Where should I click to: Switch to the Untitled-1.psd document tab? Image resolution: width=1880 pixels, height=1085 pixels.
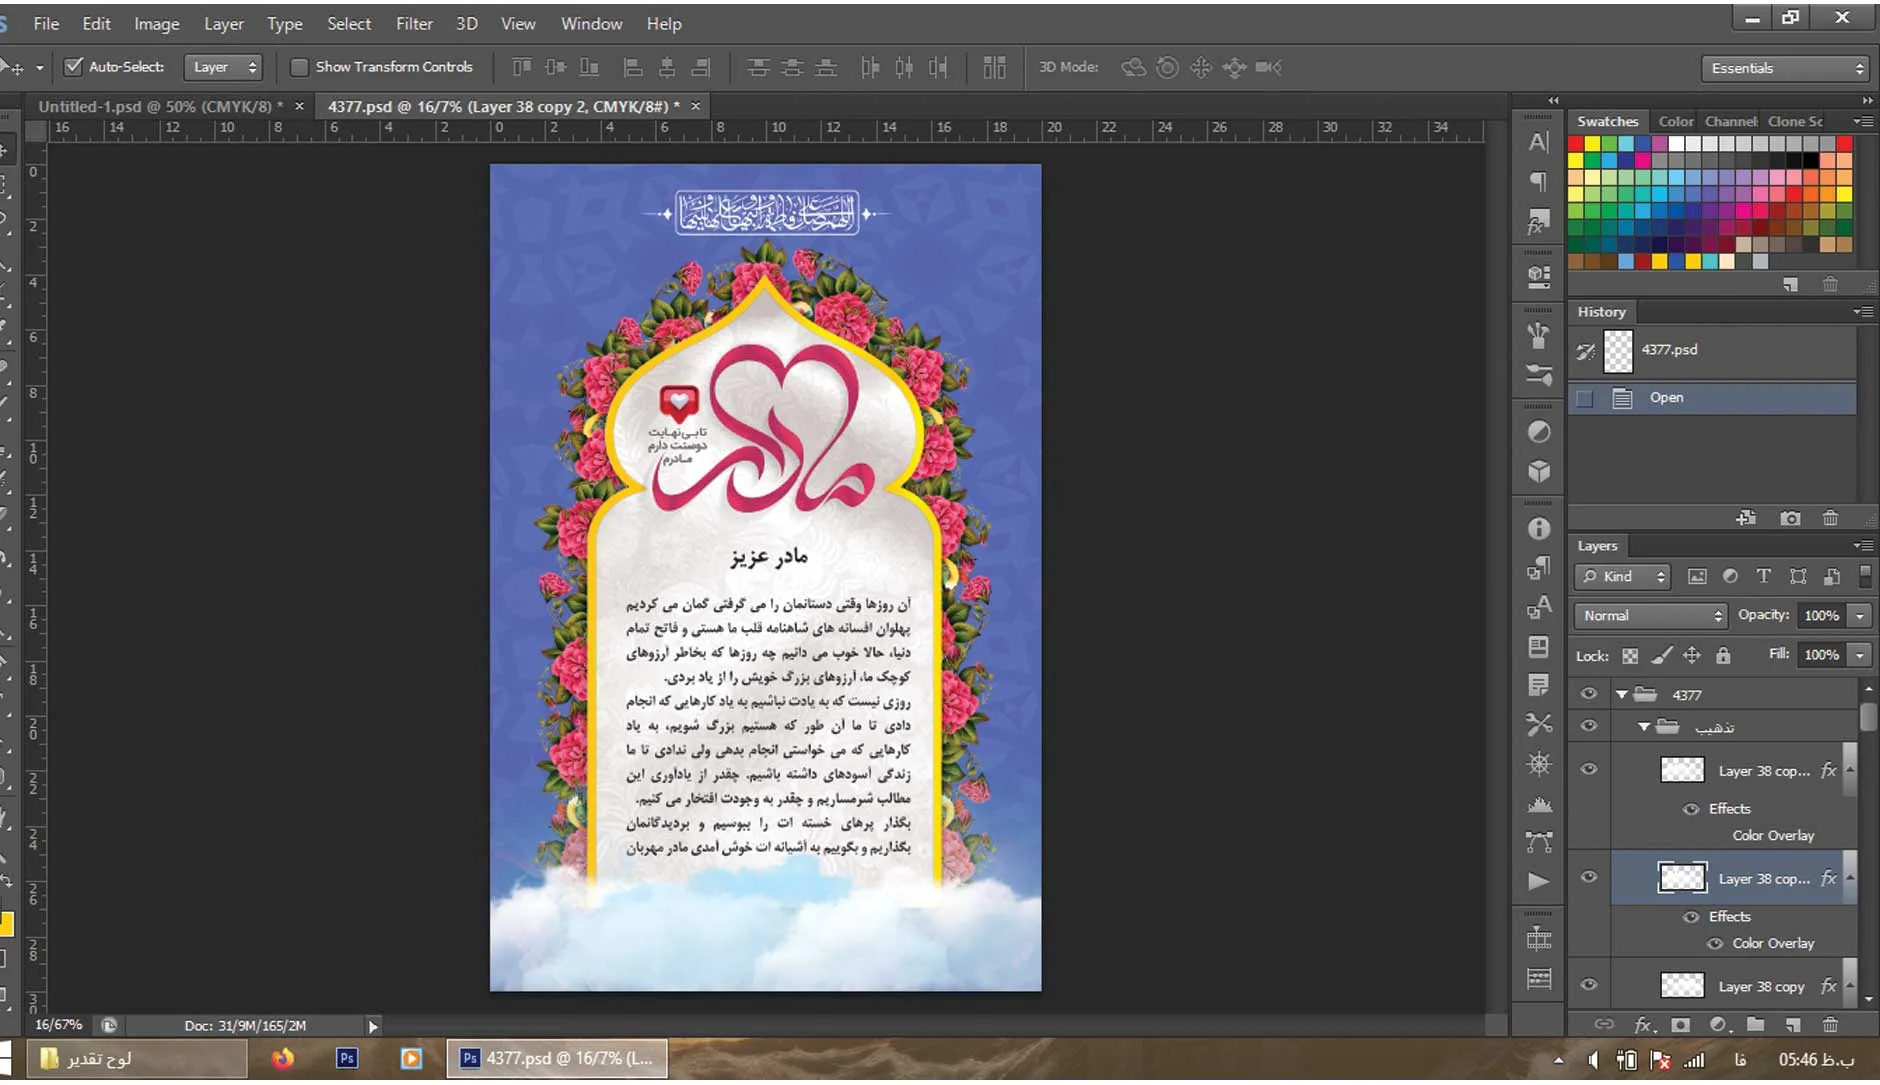[160, 106]
